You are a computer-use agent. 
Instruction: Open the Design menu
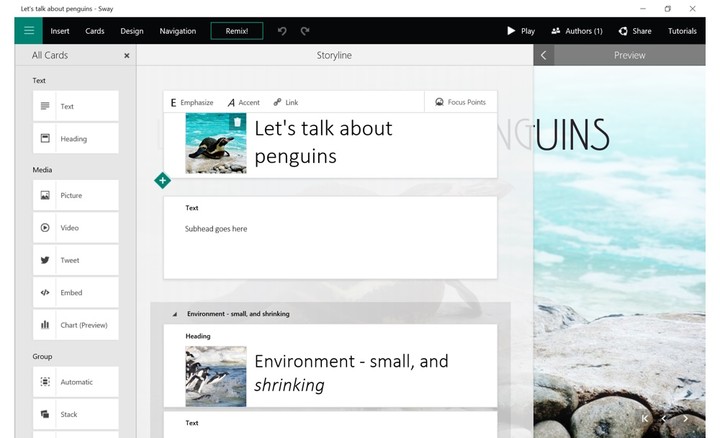[x=132, y=31]
